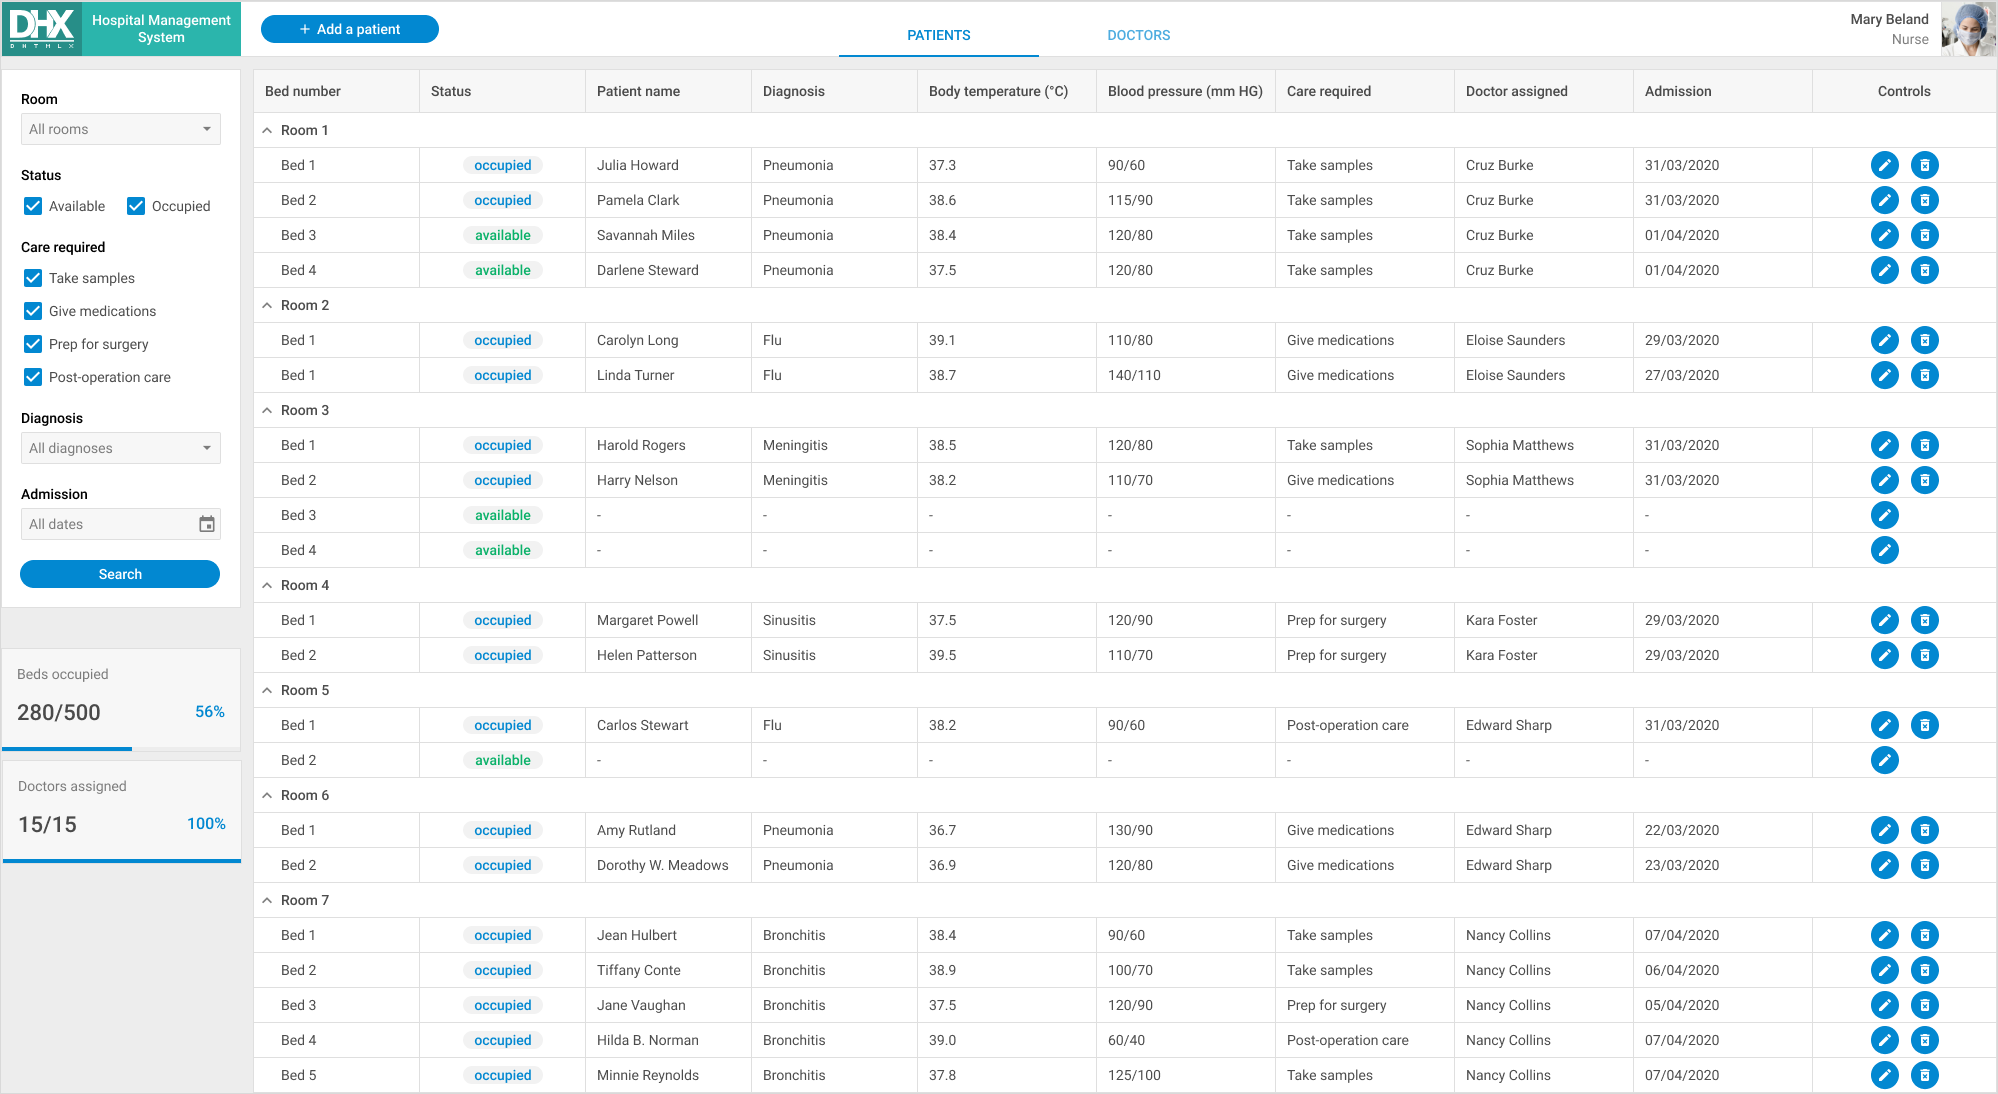Click the Search button
Screen dimensions: 1998x1094
point(120,573)
